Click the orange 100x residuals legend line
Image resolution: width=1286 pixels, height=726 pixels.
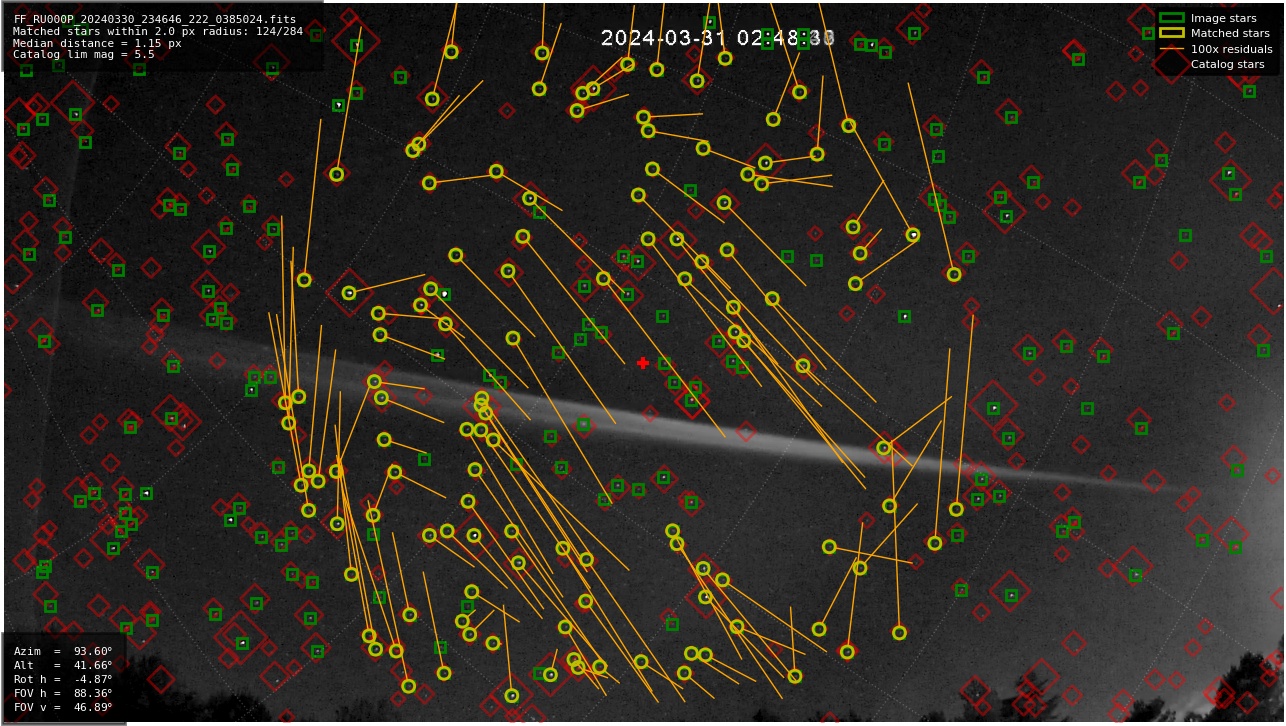click(1171, 49)
